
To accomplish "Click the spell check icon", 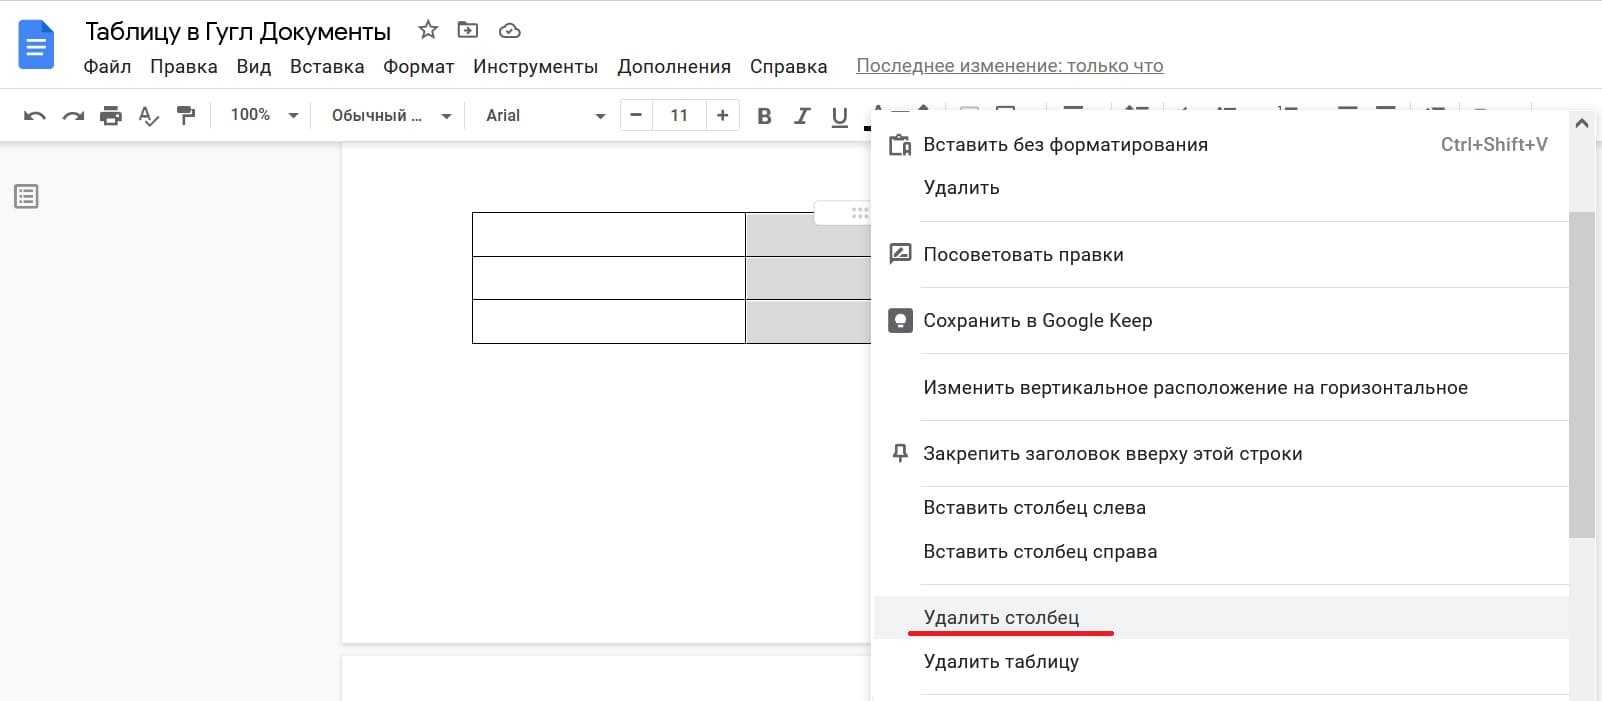I will coord(148,116).
